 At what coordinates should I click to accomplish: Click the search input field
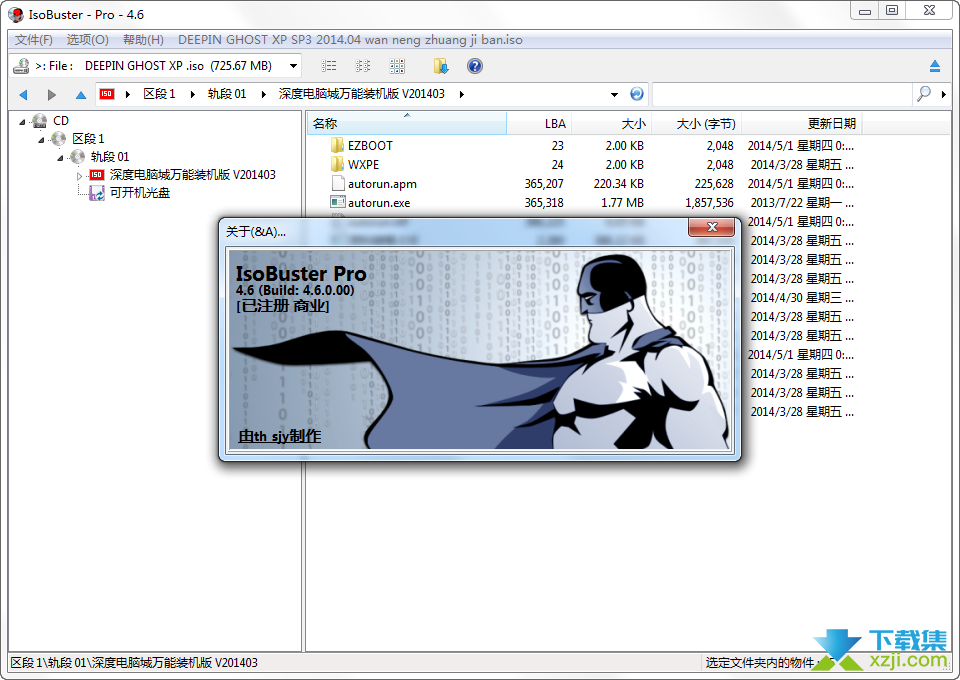pos(782,94)
